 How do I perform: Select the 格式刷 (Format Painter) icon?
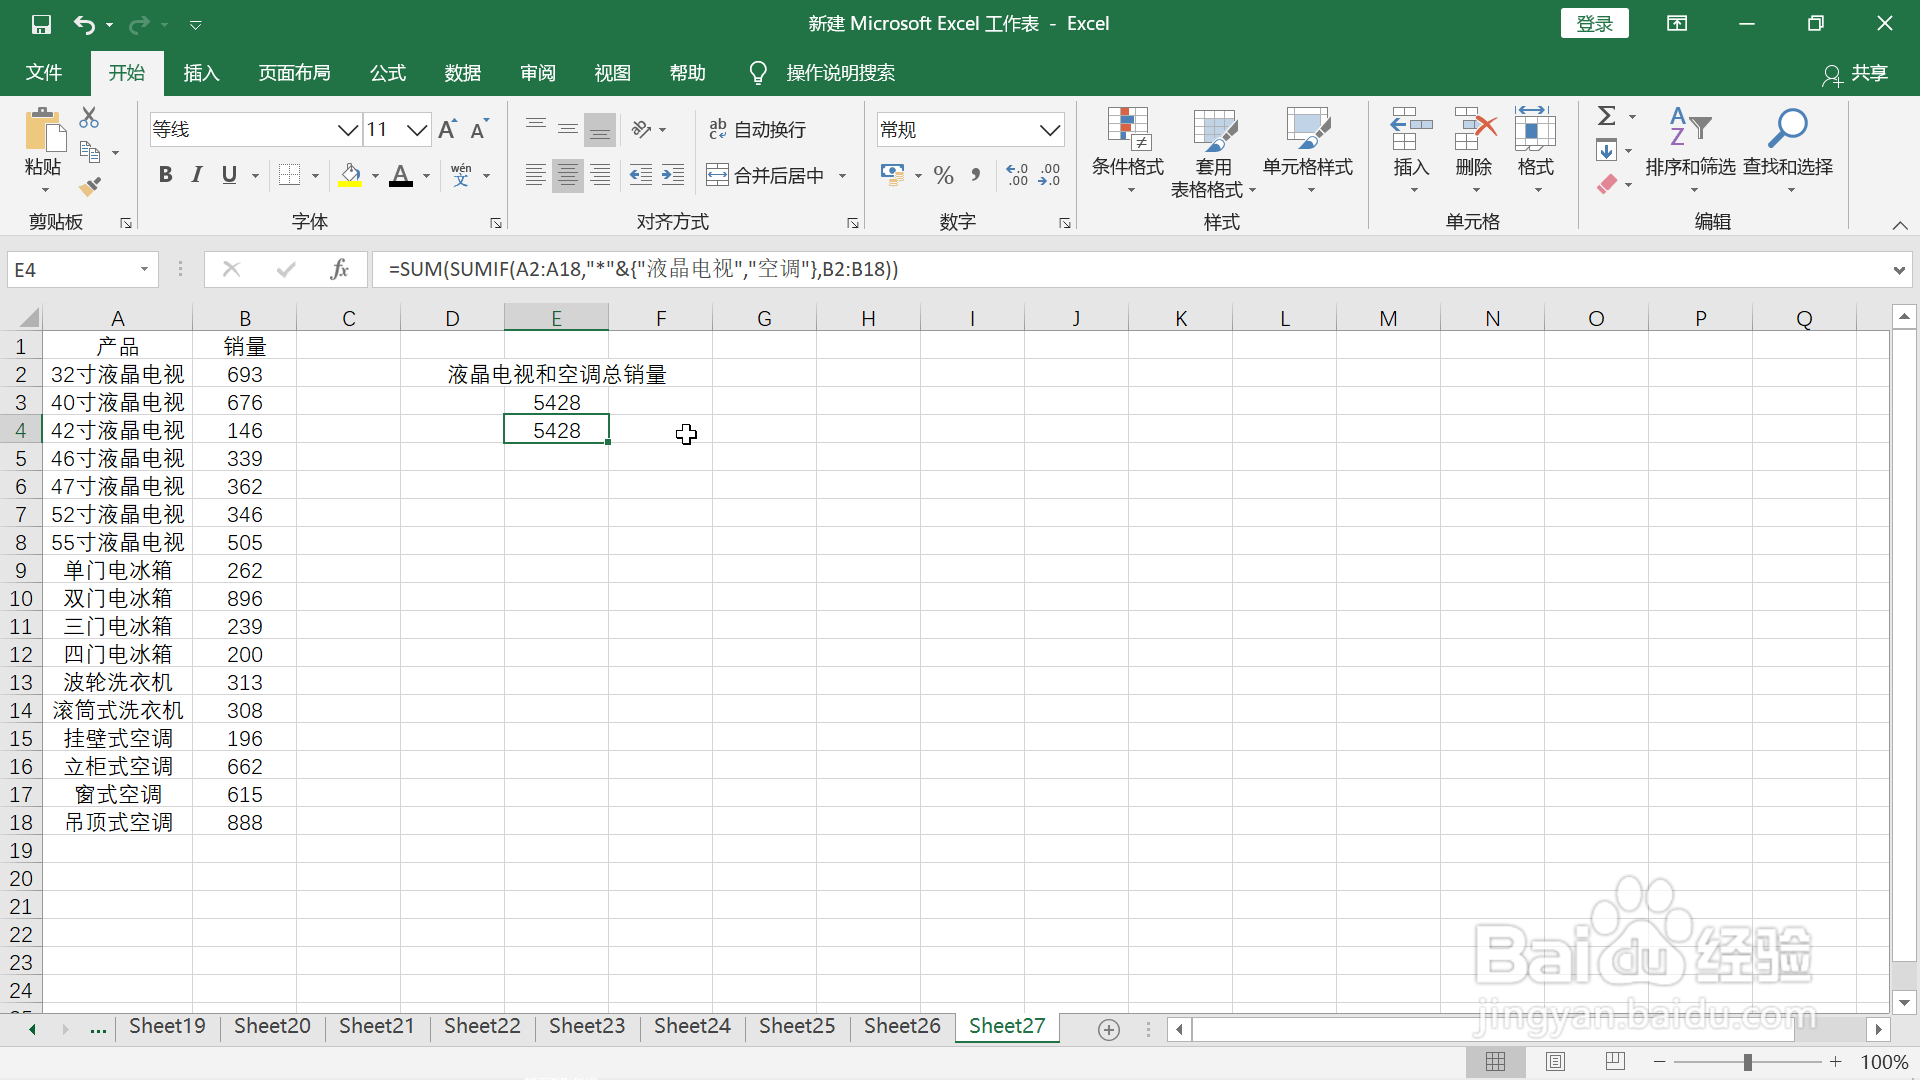[x=90, y=186]
